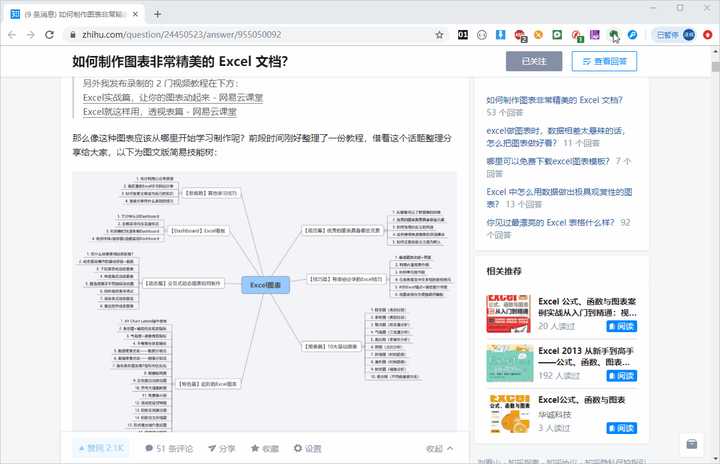
Task: Open the black '01' extension icon
Action: point(463,34)
